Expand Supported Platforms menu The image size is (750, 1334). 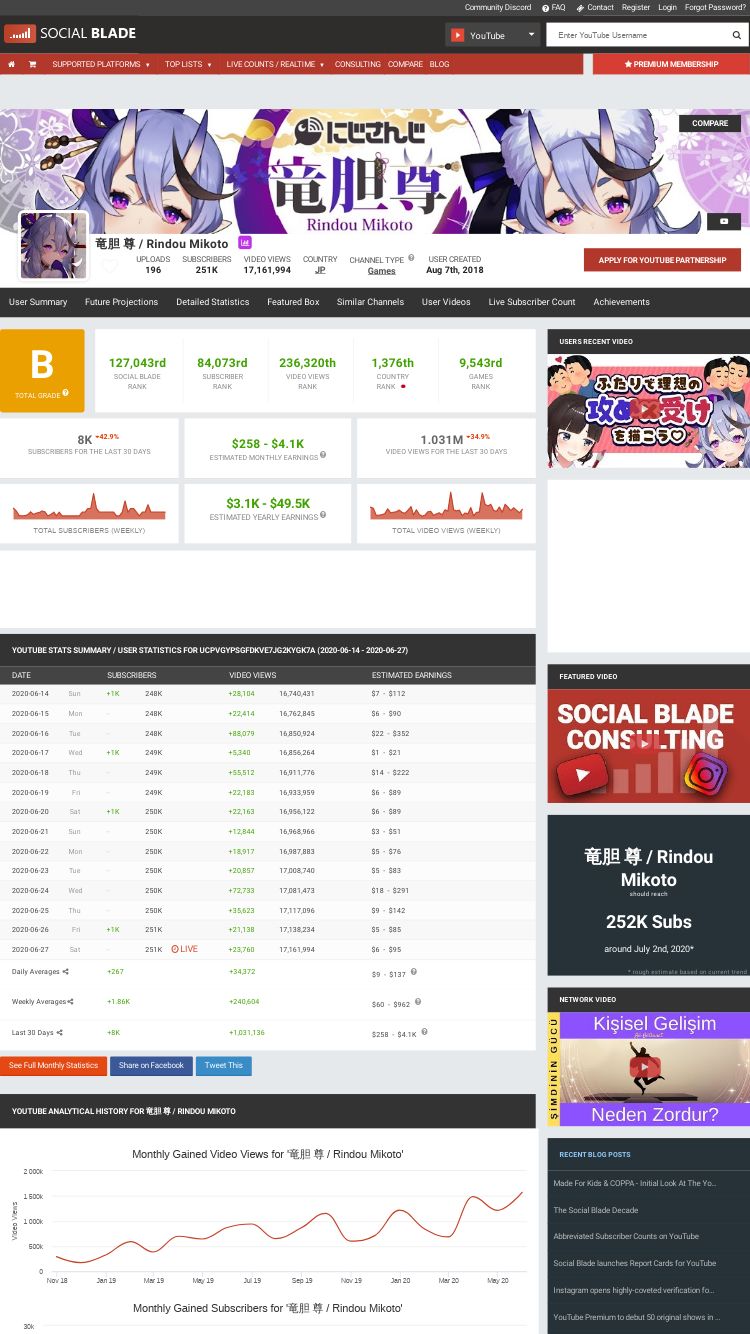tap(101, 64)
